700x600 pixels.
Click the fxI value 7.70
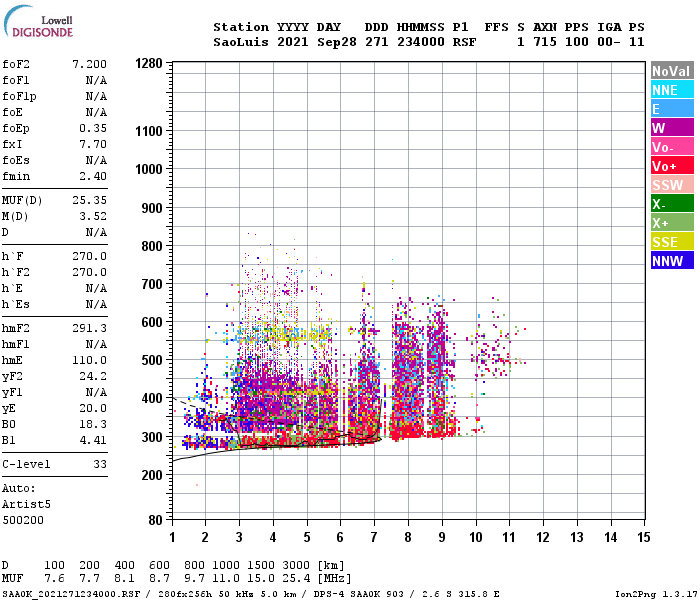[93, 144]
